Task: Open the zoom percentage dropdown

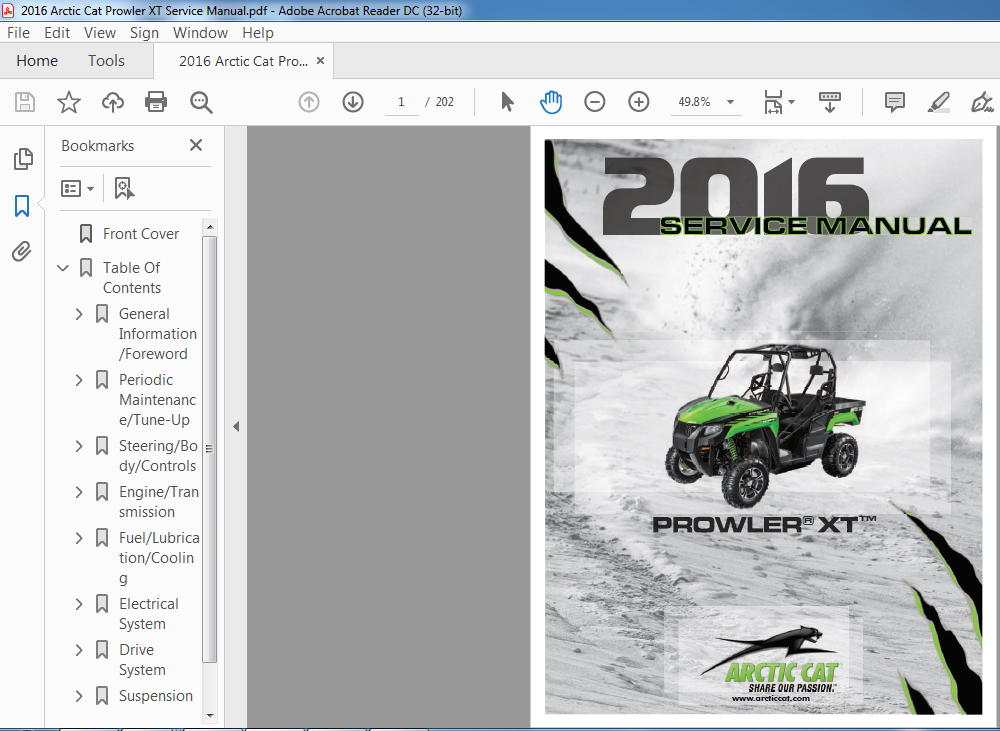Action: pyautogui.click(x=730, y=102)
